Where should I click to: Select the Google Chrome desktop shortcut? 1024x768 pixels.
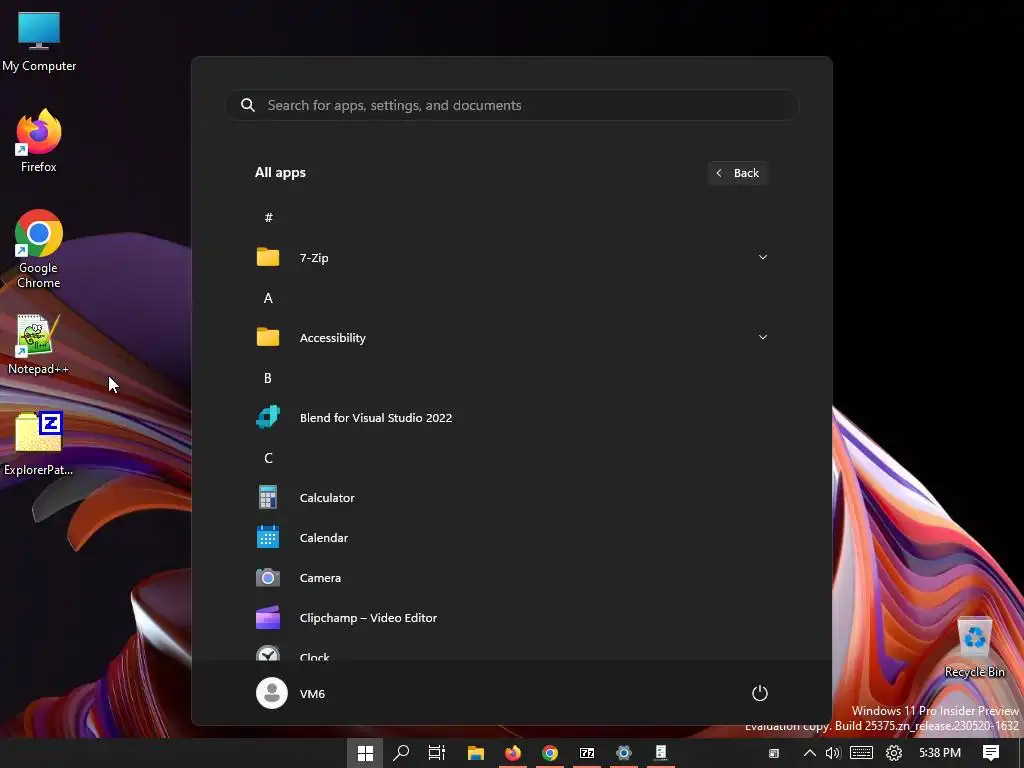(x=39, y=249)
